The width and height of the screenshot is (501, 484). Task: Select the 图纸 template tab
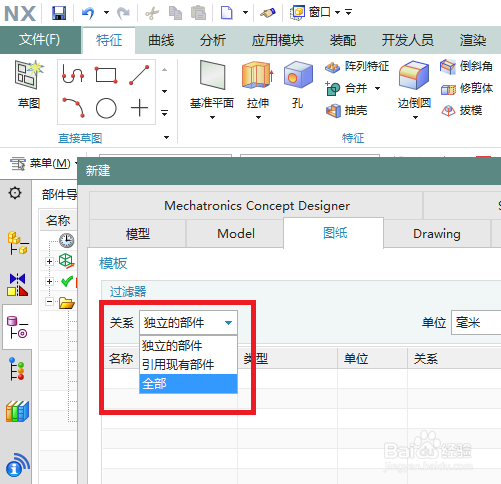pyautogui.click(x=334, y=233)
